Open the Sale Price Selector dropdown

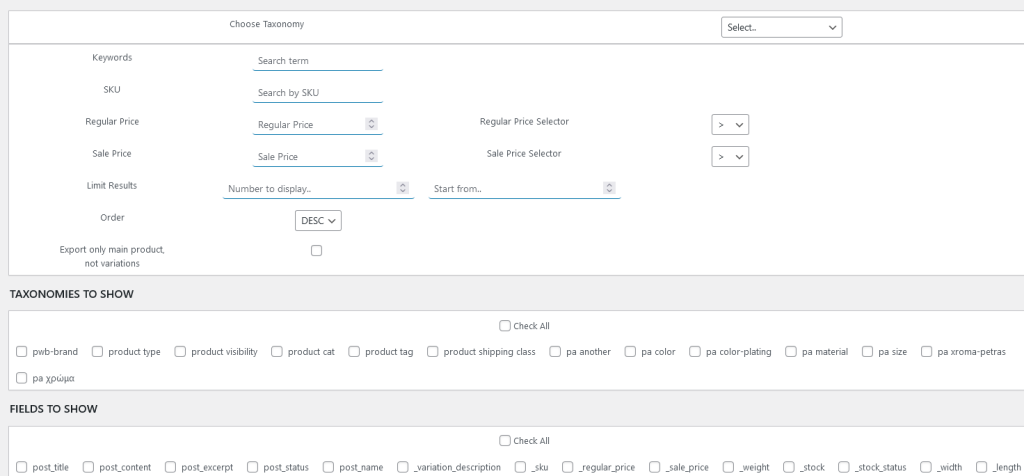click(729, 157)
